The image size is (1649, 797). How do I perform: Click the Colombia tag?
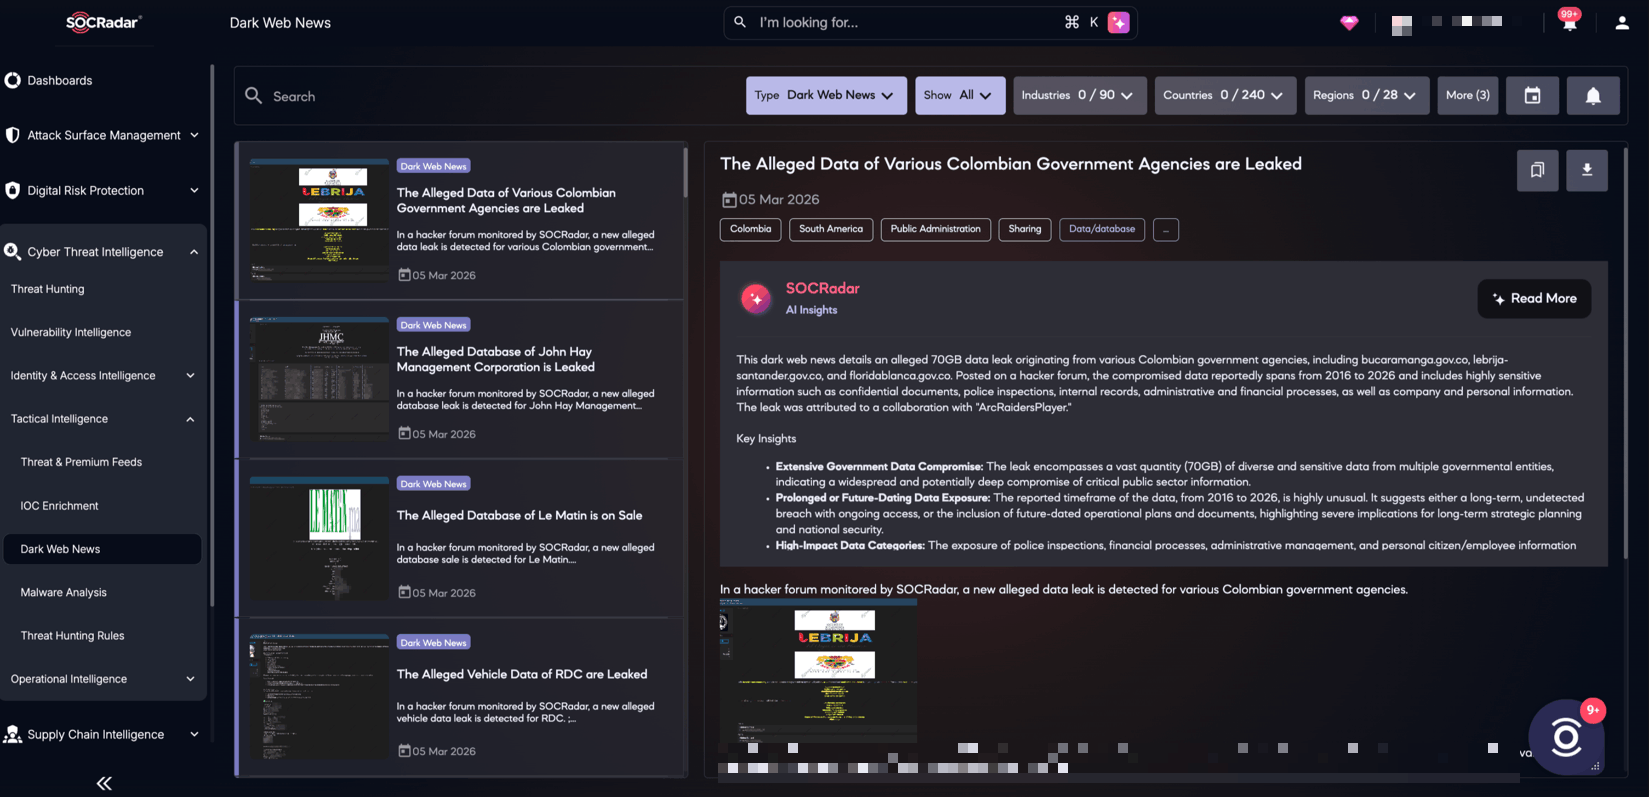point(750,229)
